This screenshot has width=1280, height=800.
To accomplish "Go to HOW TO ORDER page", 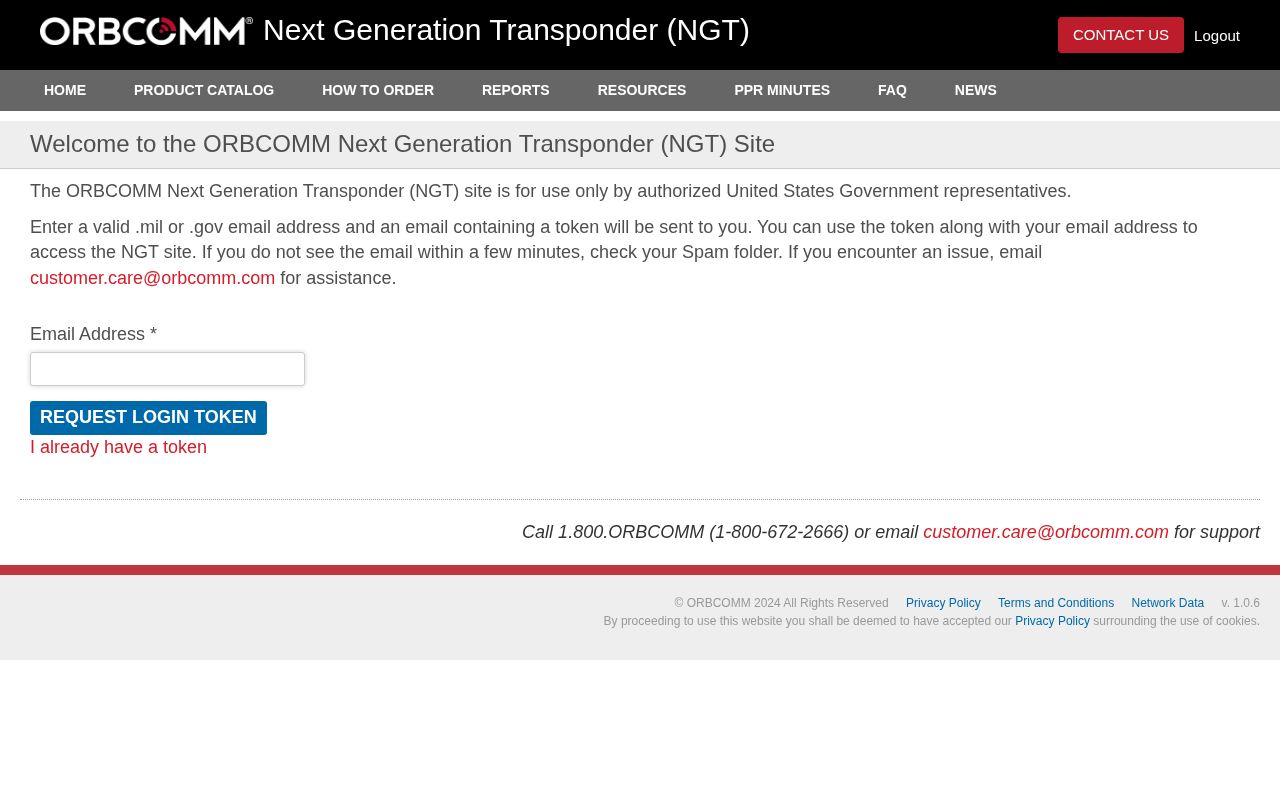I will [378, 90].
